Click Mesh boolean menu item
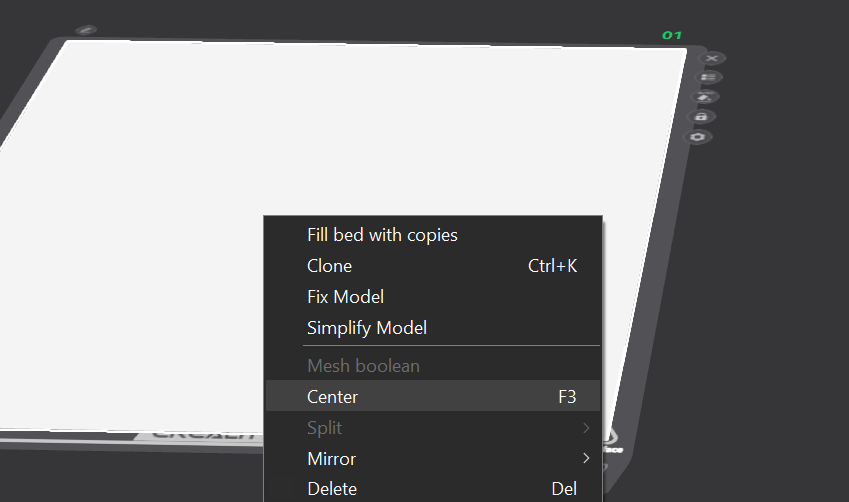This screenshot has width=849, height=502. coord(363,366)
